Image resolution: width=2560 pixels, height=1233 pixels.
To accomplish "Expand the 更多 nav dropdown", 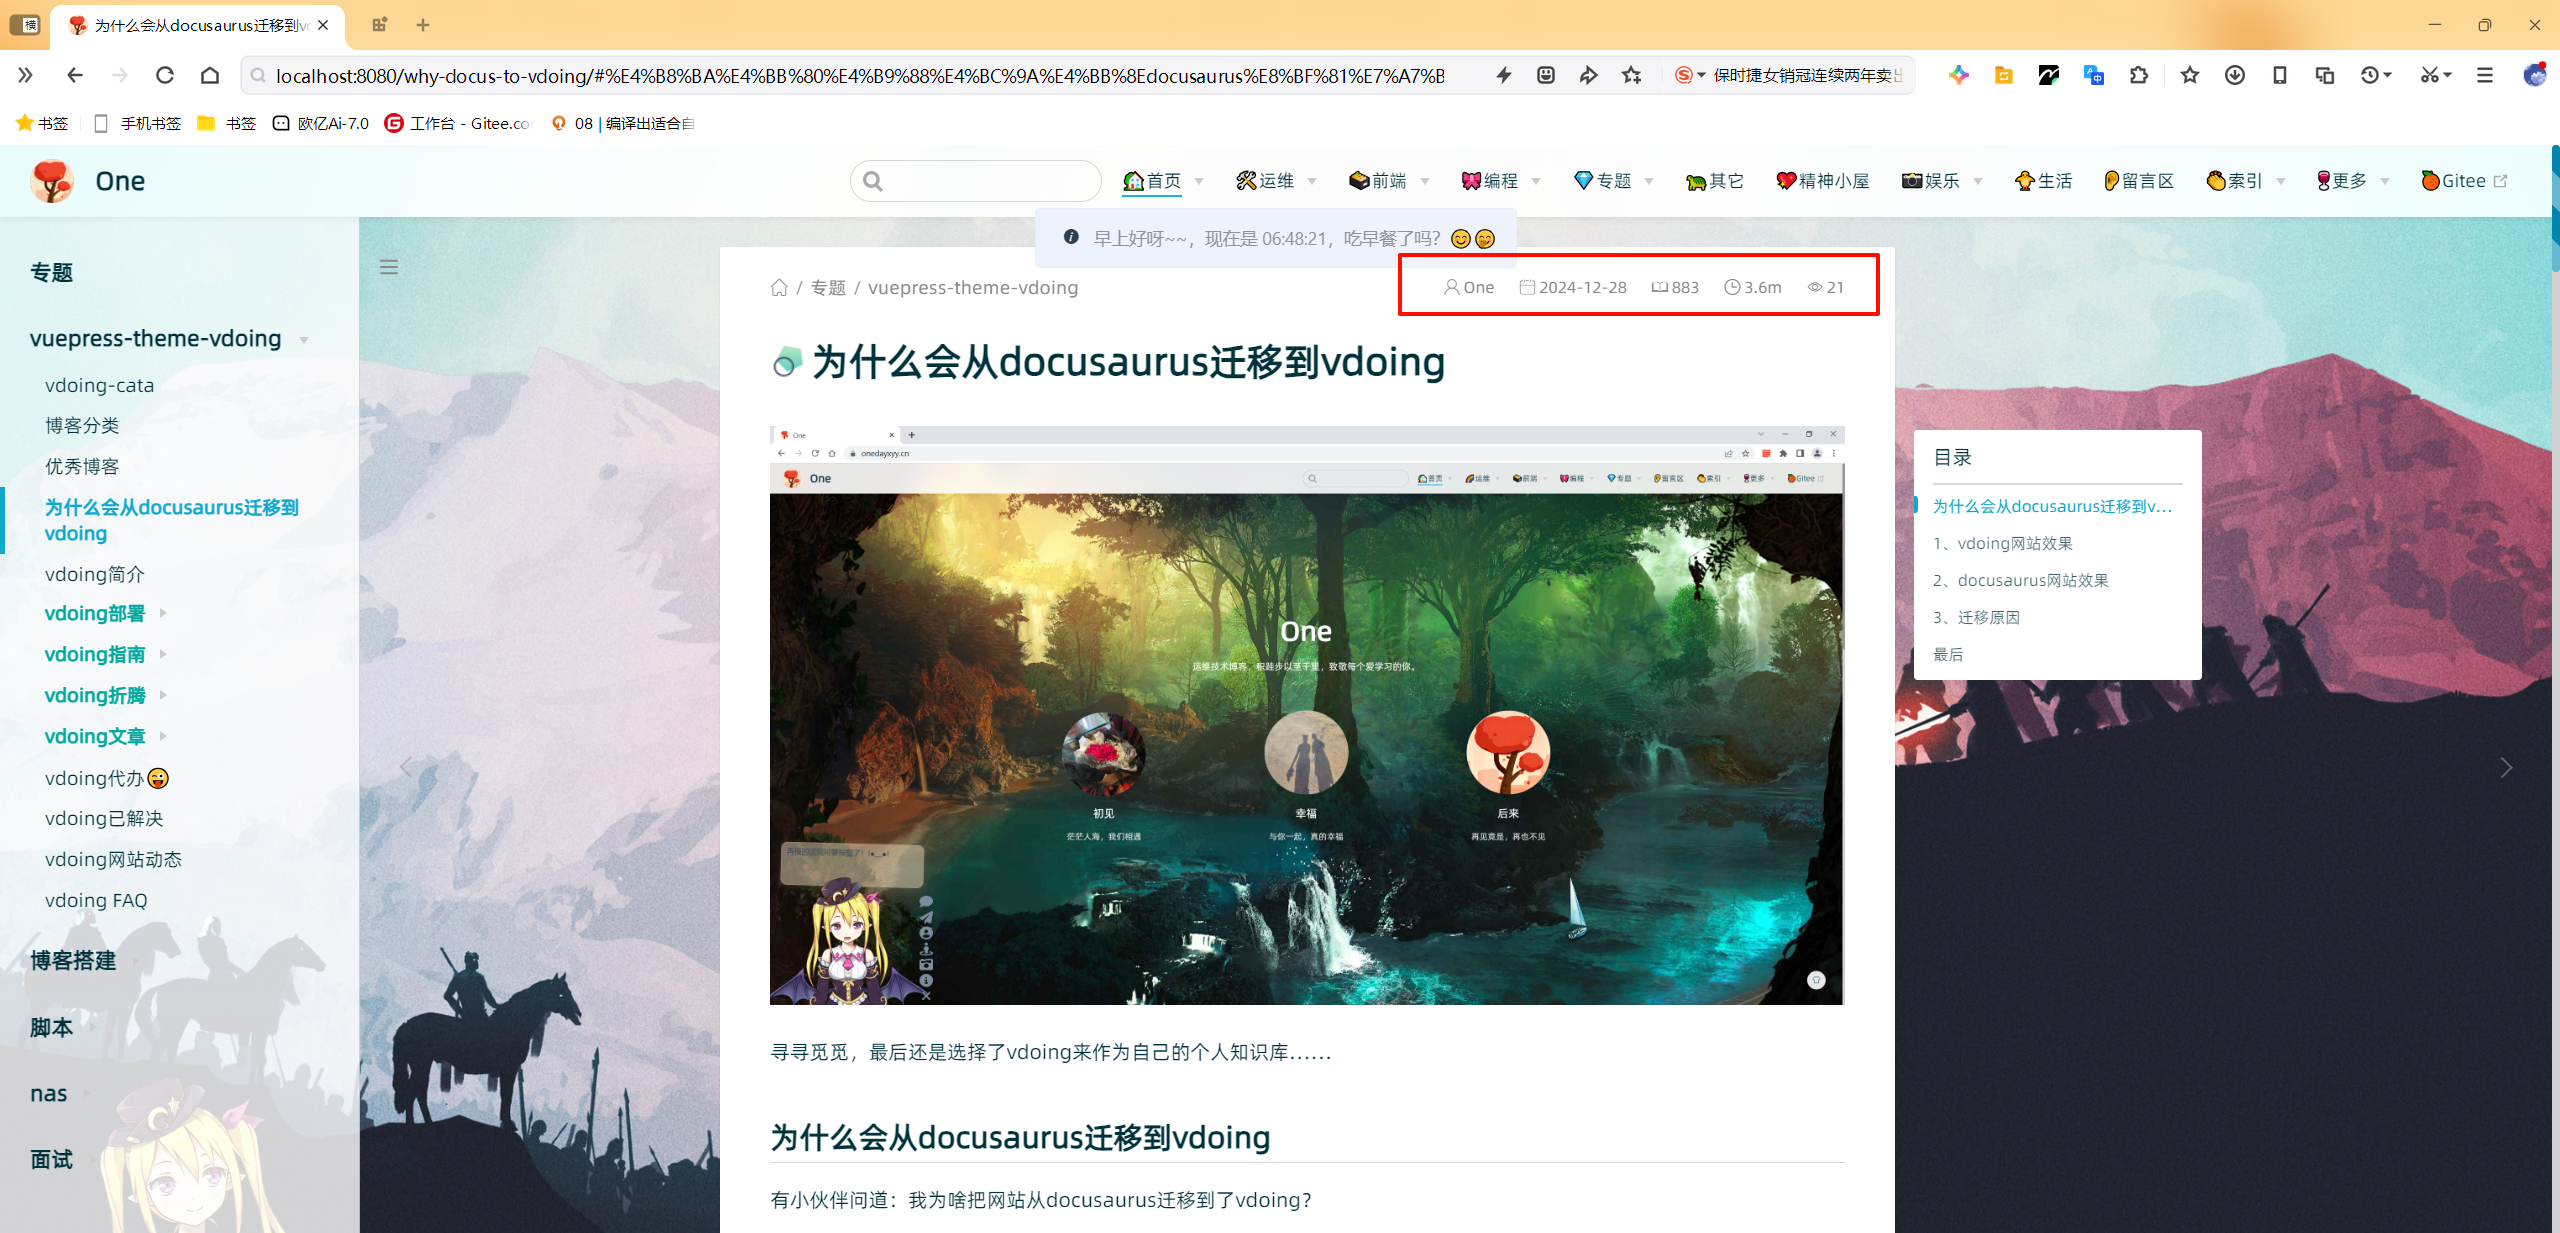I will tap(2385, 182).
